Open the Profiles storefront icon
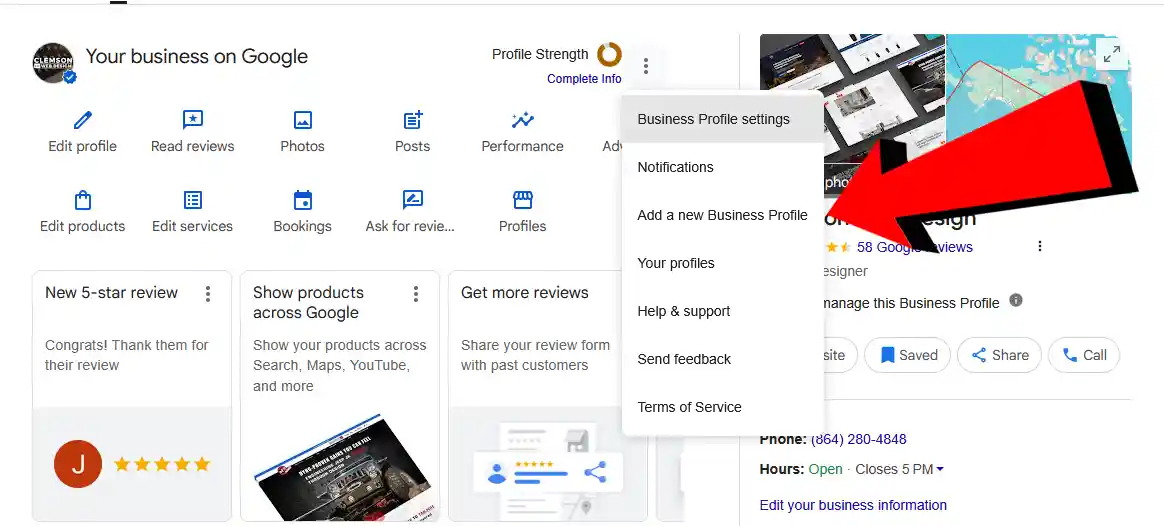 click(x=523, y=200)
